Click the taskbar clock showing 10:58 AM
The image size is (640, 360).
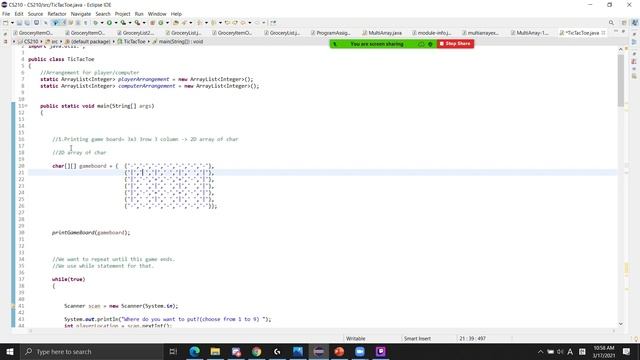[x=604, y=351]
